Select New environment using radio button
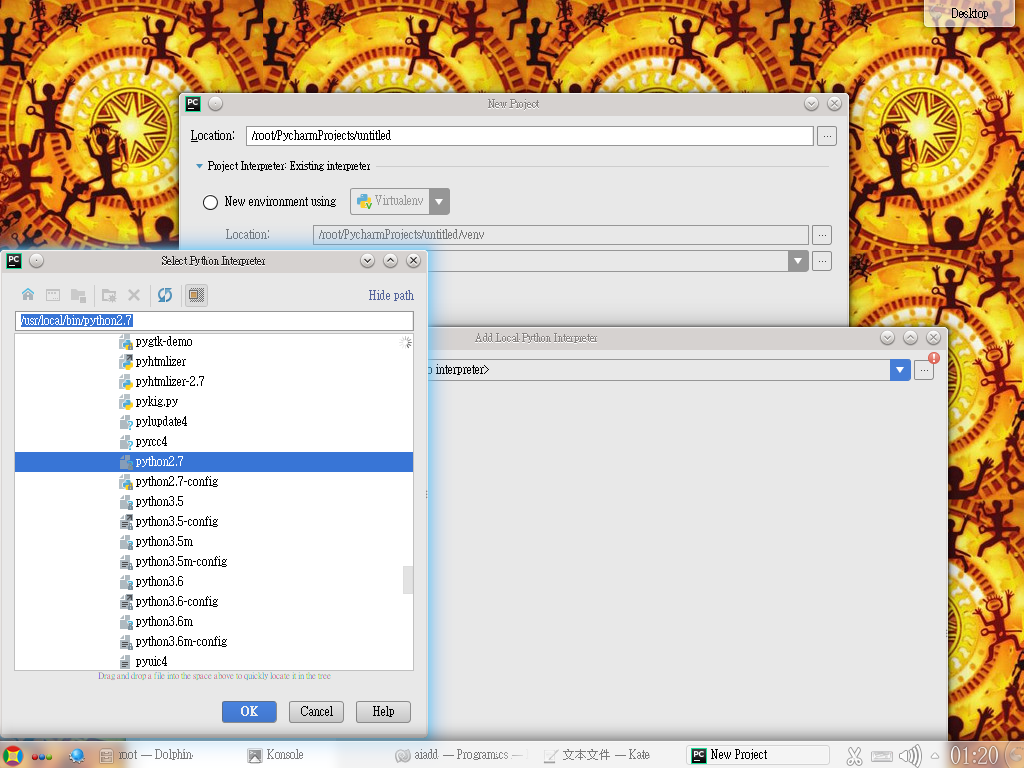This screenshot has width=1024, height=768. [x=210, y=202]
